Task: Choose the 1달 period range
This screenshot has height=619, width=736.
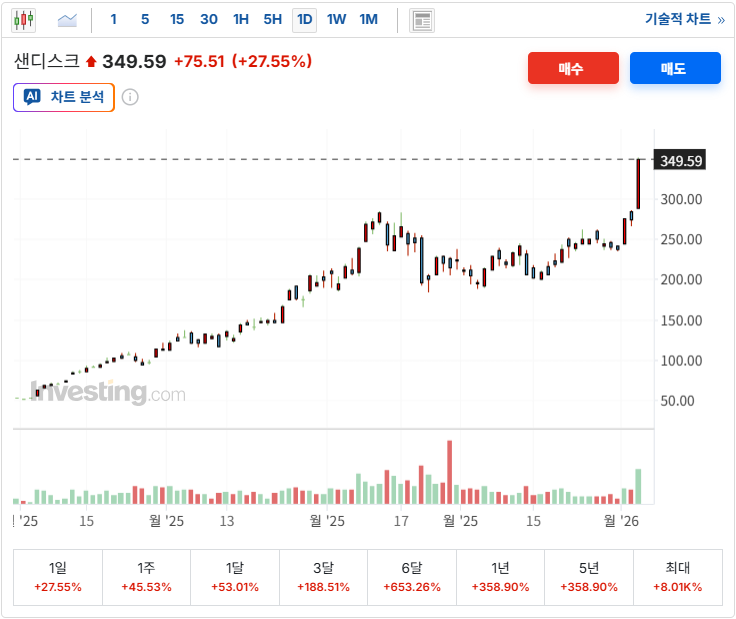Action: pos(235,577)
